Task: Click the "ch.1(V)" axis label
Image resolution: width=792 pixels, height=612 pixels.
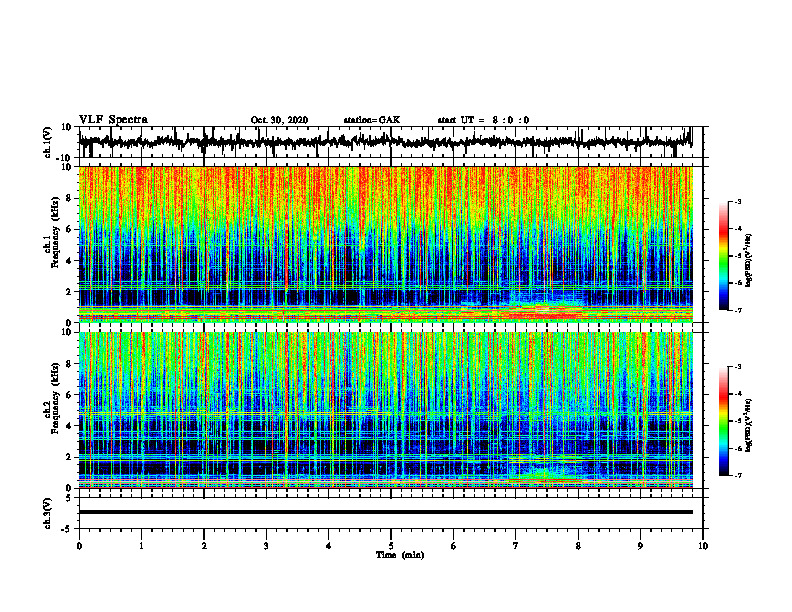Action: coord(48,142)
